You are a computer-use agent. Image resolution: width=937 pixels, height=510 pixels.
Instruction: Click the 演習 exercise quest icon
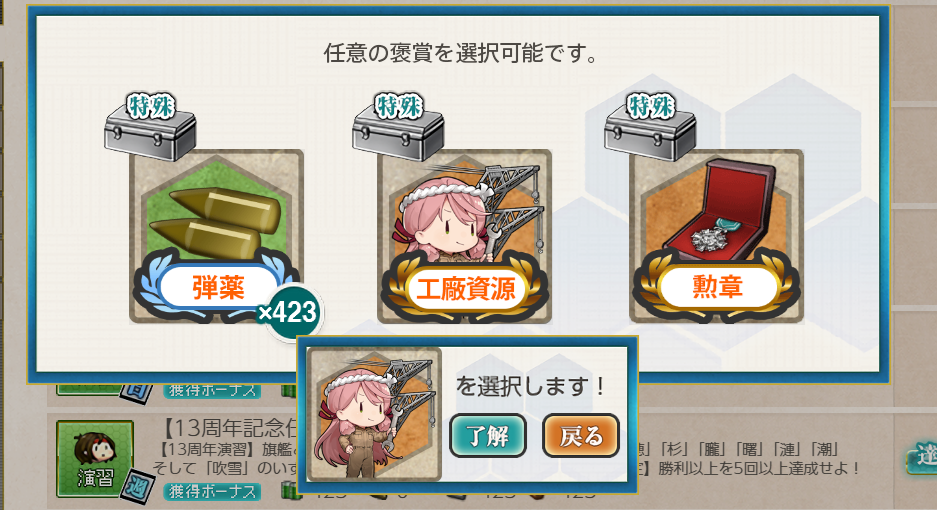tap(95, 459)
